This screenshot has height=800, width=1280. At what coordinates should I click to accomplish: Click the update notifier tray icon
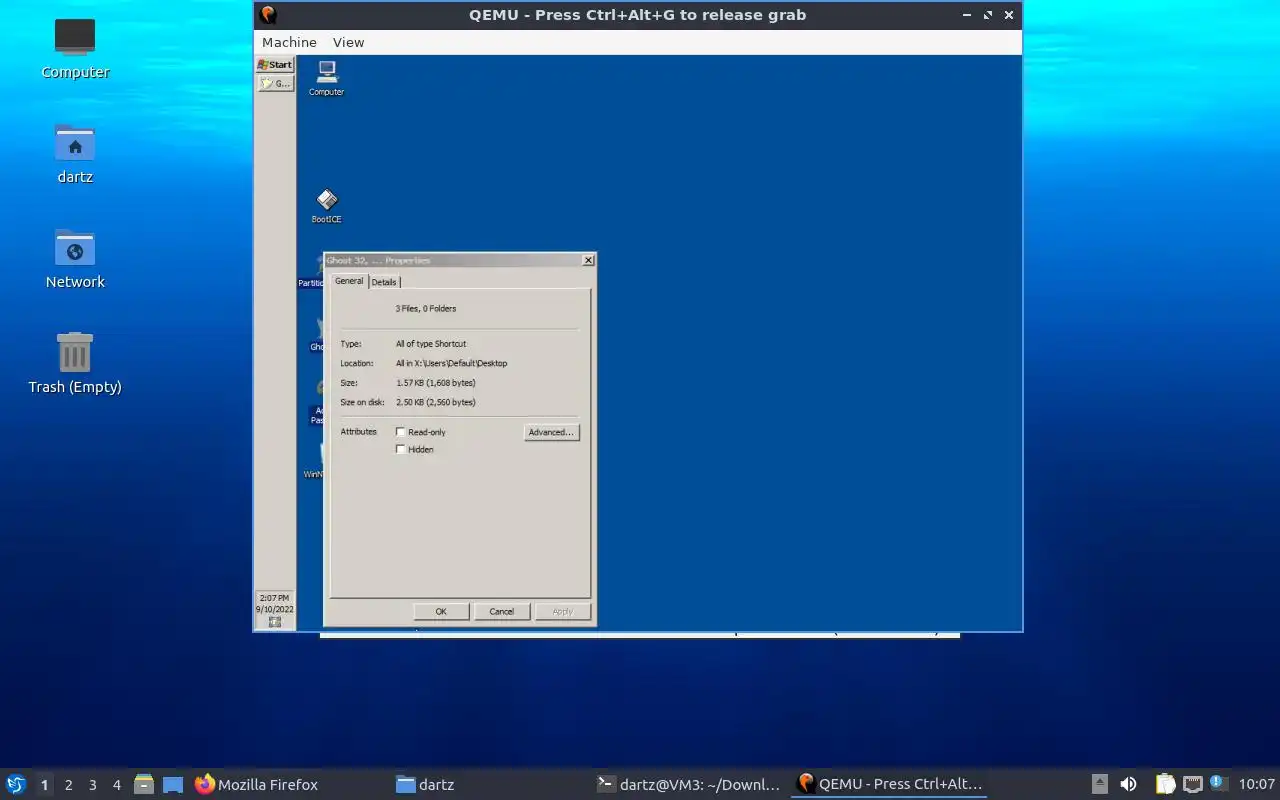click(x=1218, y=783)
